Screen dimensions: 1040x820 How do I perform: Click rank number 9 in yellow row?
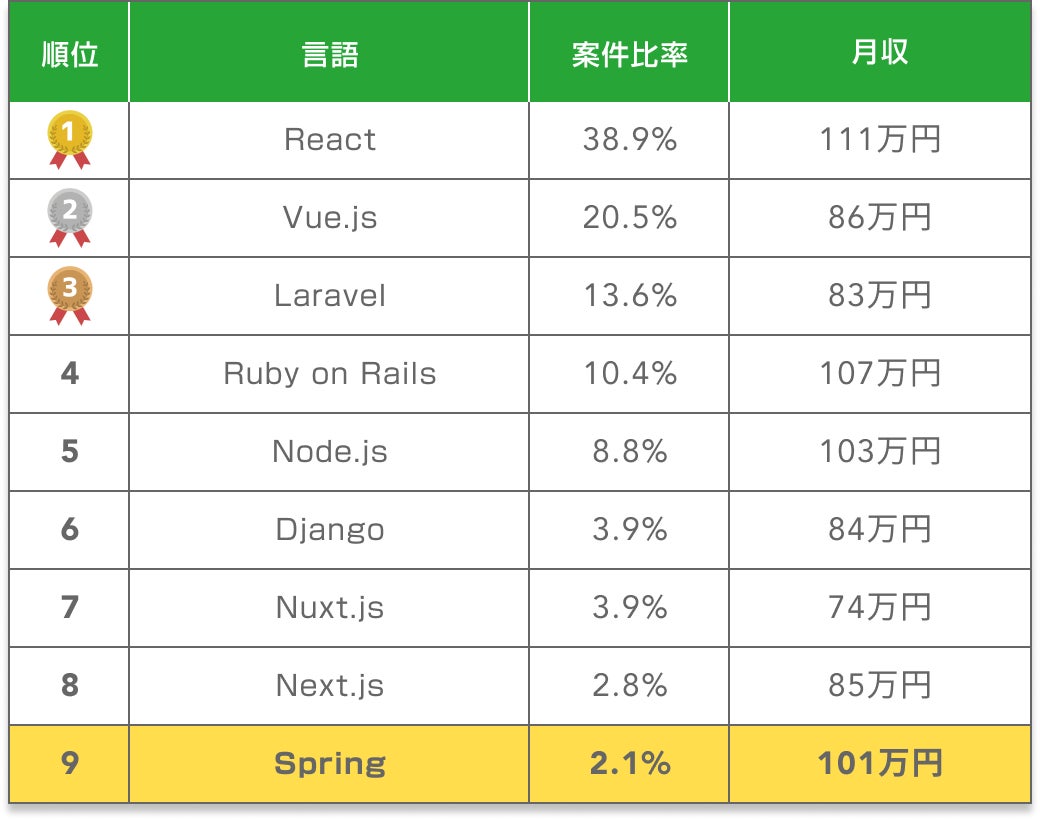pos(69,763)
